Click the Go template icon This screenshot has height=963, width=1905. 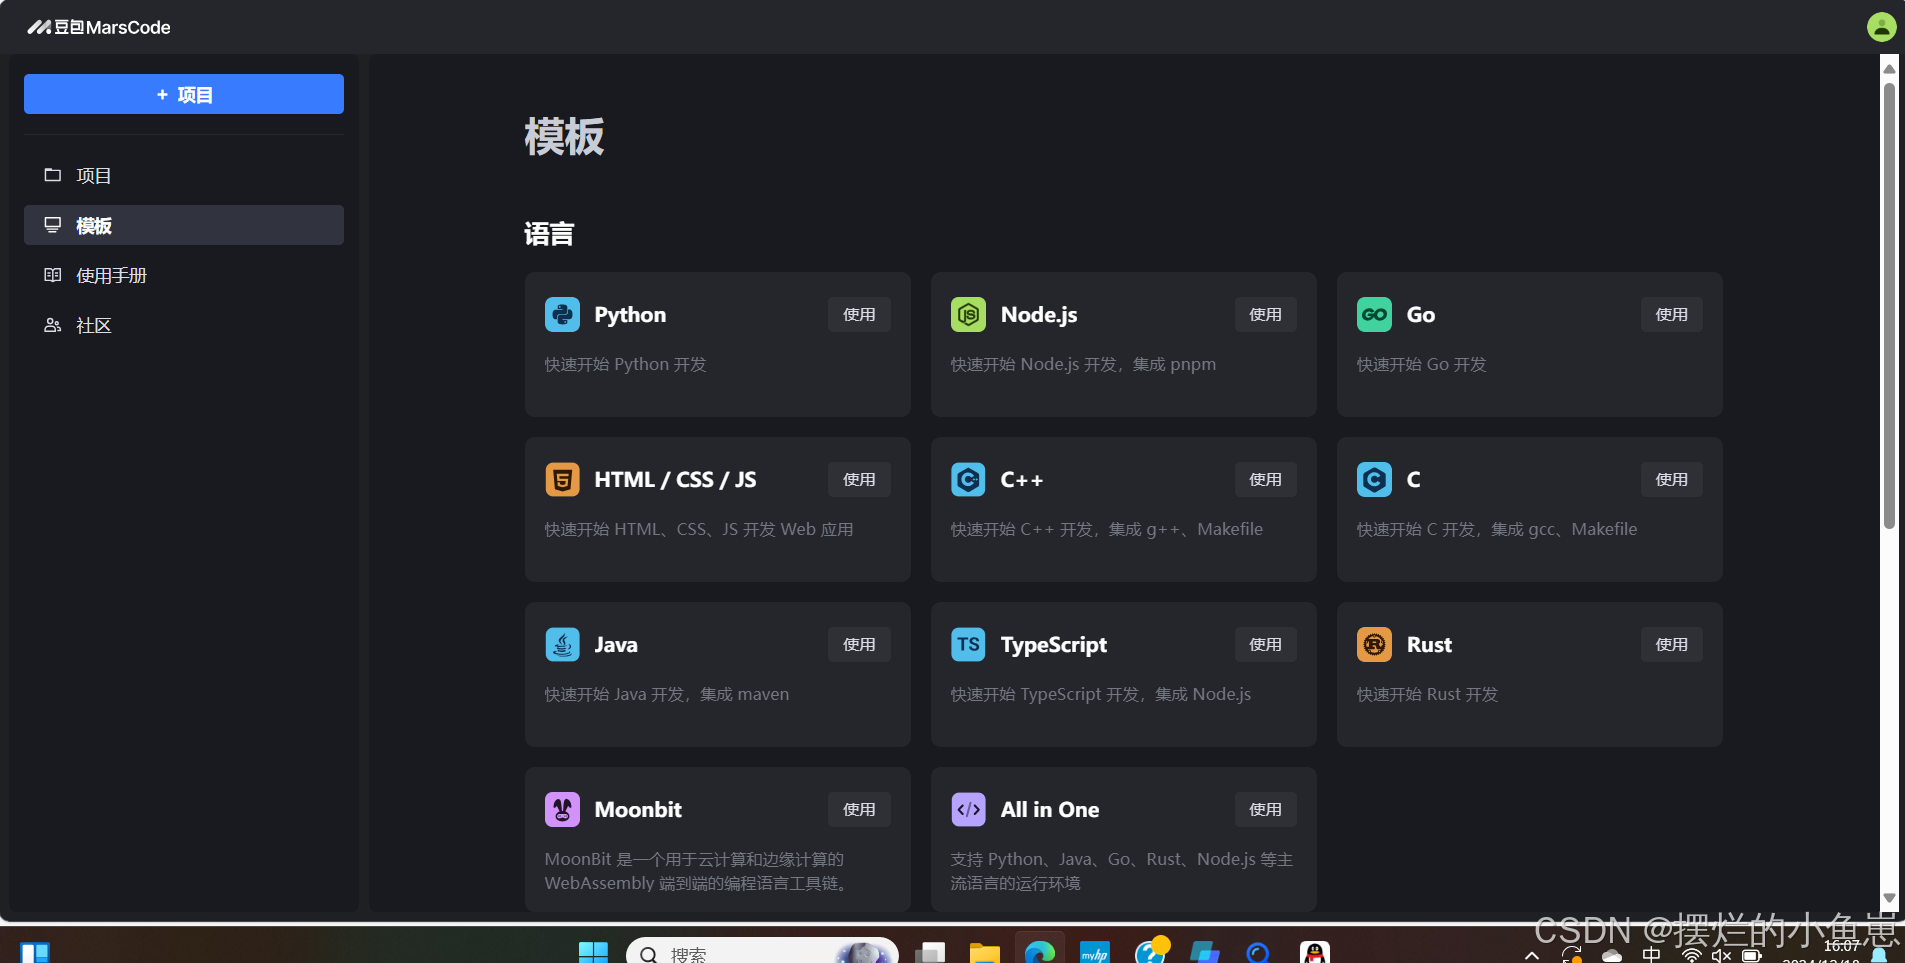click(x=1374, y=314)
